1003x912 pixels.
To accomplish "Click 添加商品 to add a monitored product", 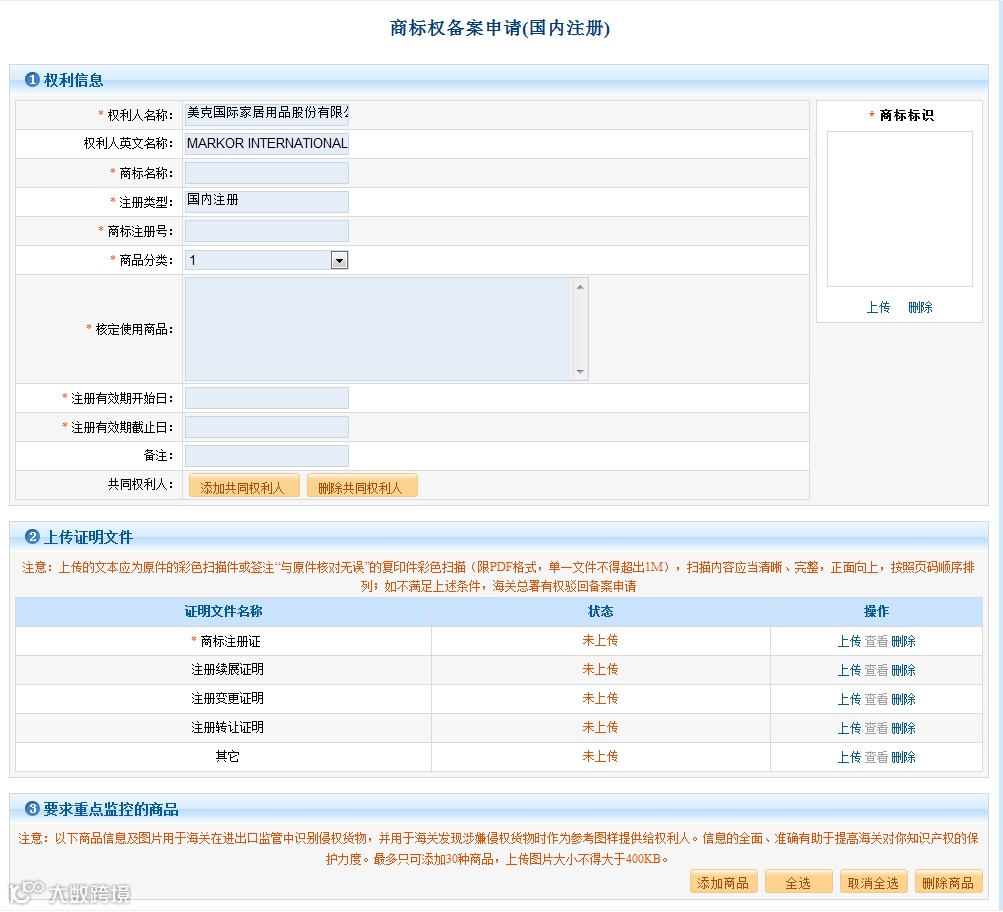I will (723, 882).
